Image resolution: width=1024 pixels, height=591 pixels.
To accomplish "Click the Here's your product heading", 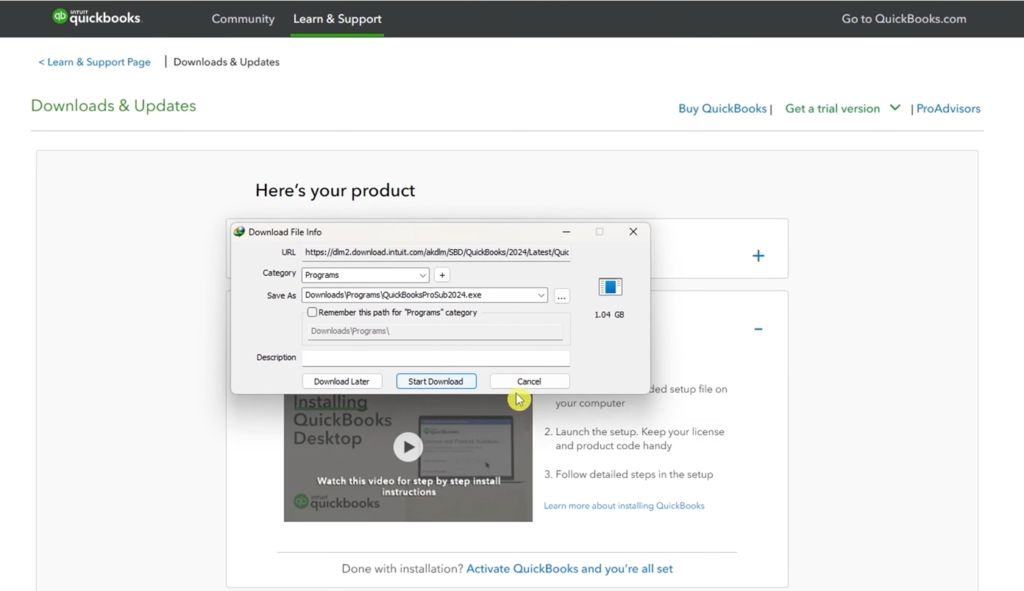I will [x=335, y=191].
